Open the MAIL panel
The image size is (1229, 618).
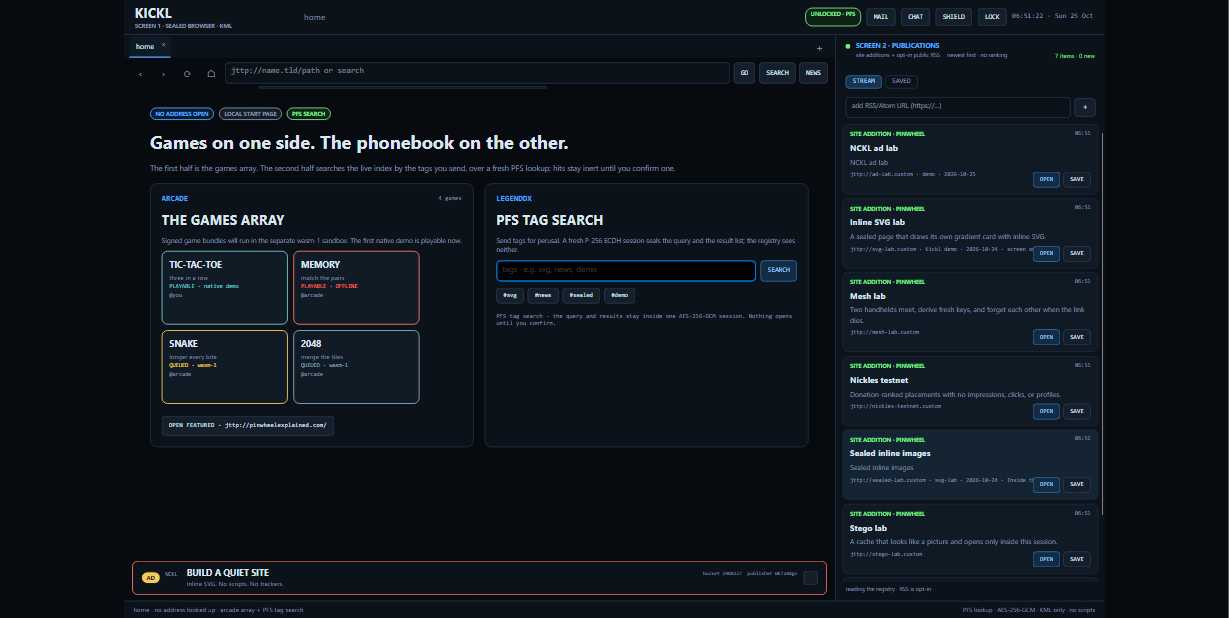click(880, 16)
